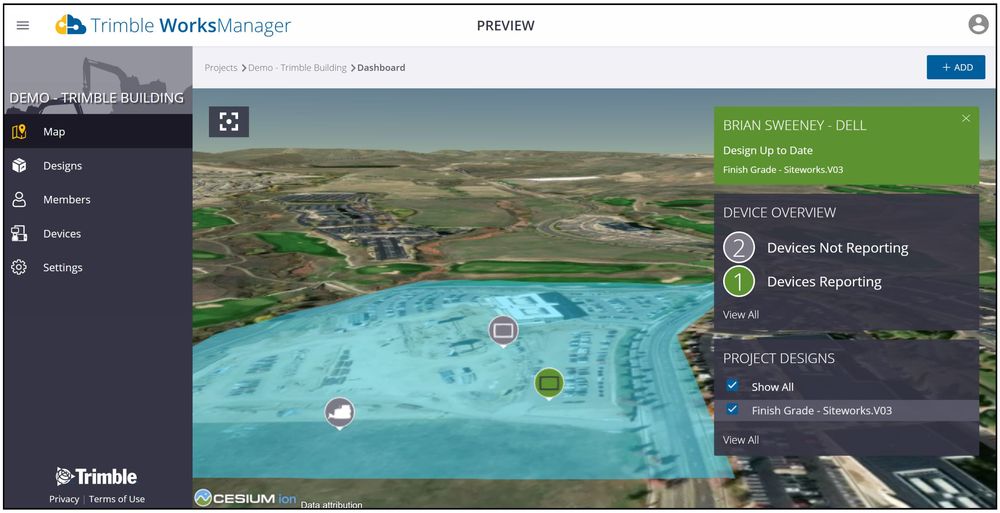Click the zoom-to-extents map button
Viewport: 1000px width, 513px height.
(x=229, y=122)
